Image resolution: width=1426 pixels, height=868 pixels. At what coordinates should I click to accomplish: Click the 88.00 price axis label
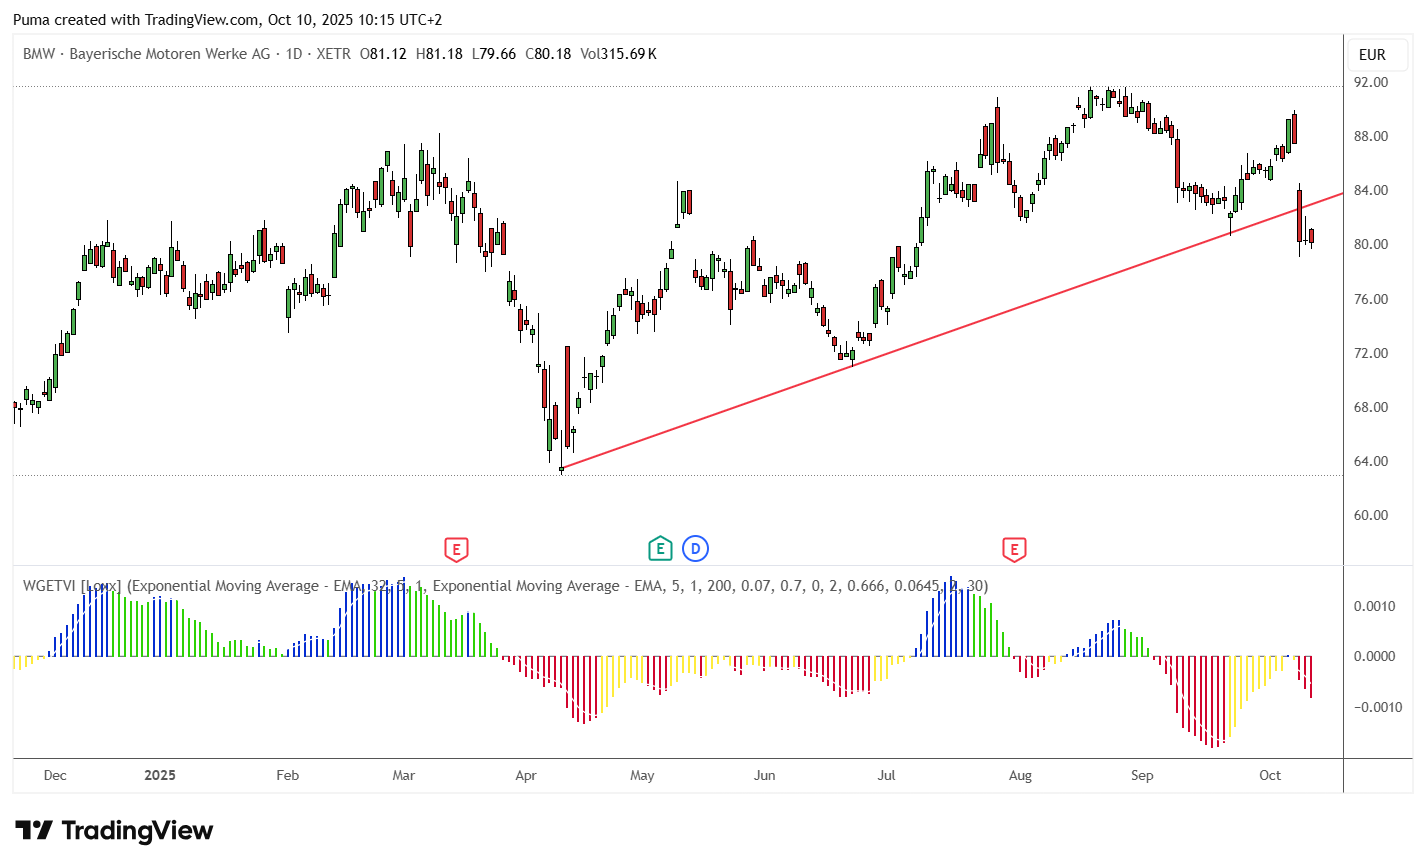click(1371, 136)
